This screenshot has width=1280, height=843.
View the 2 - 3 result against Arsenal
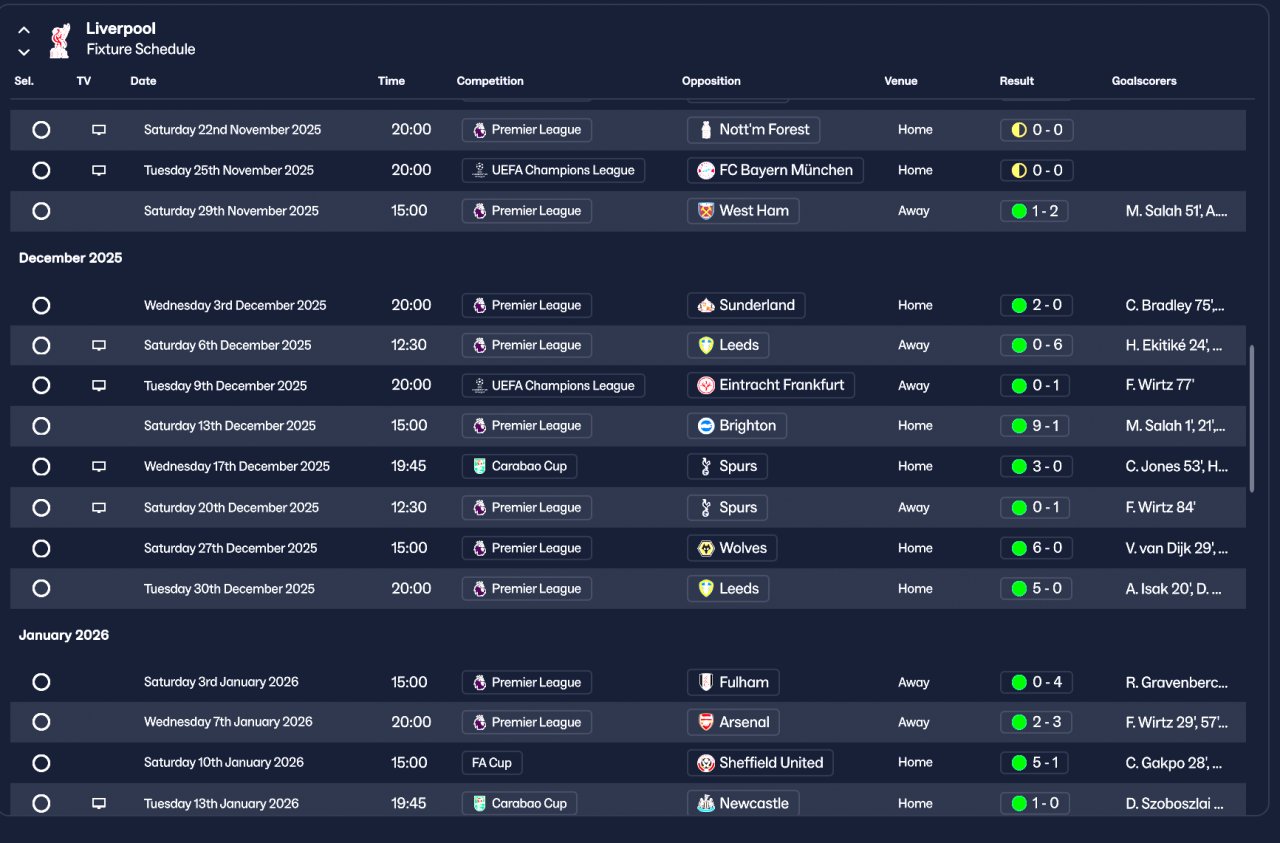click(1036, 722)
